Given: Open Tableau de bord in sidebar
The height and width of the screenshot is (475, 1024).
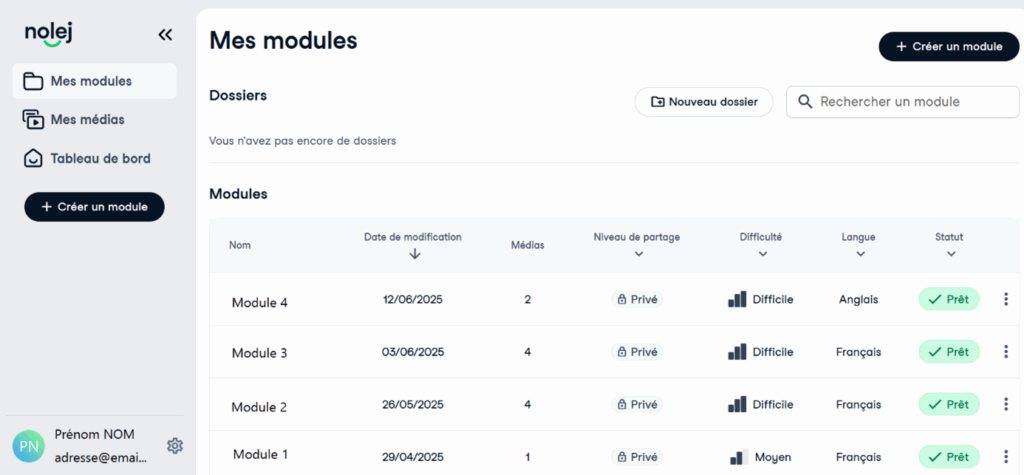Looking at the screenshot, I should coord(100,158).
